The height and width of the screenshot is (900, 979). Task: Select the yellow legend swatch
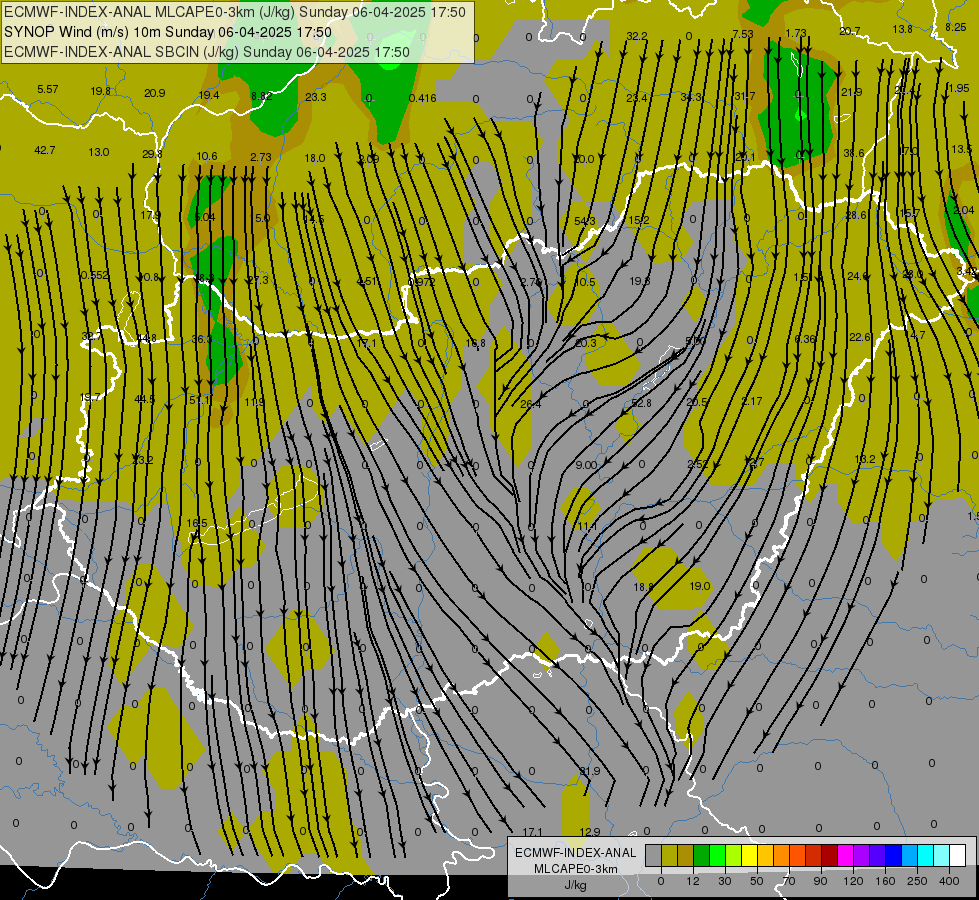[749, 855]
